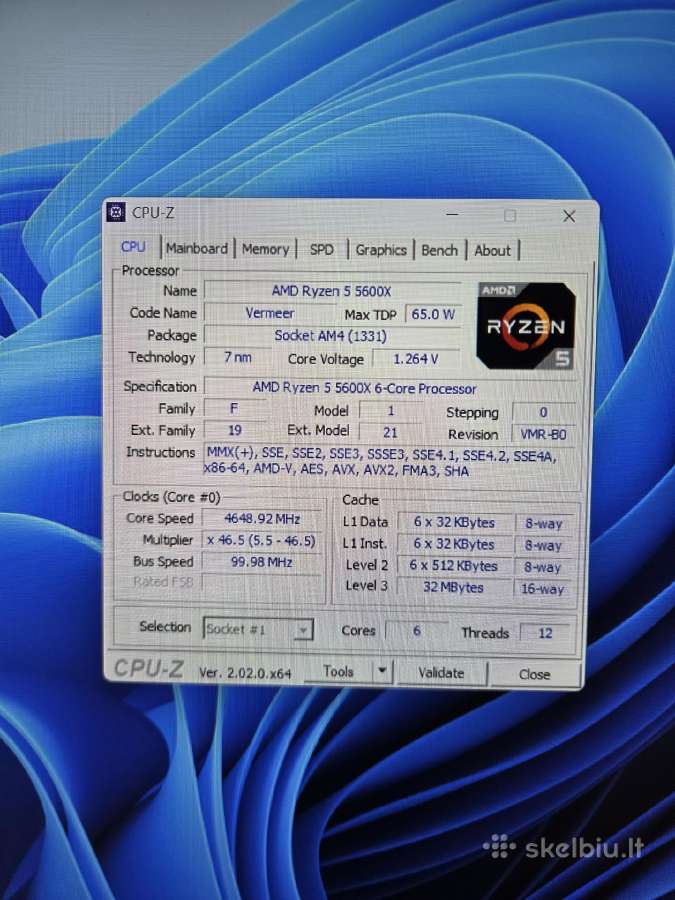Click the Cores value 6
Screen dimensions: 675x900
(x=417, y=630)
